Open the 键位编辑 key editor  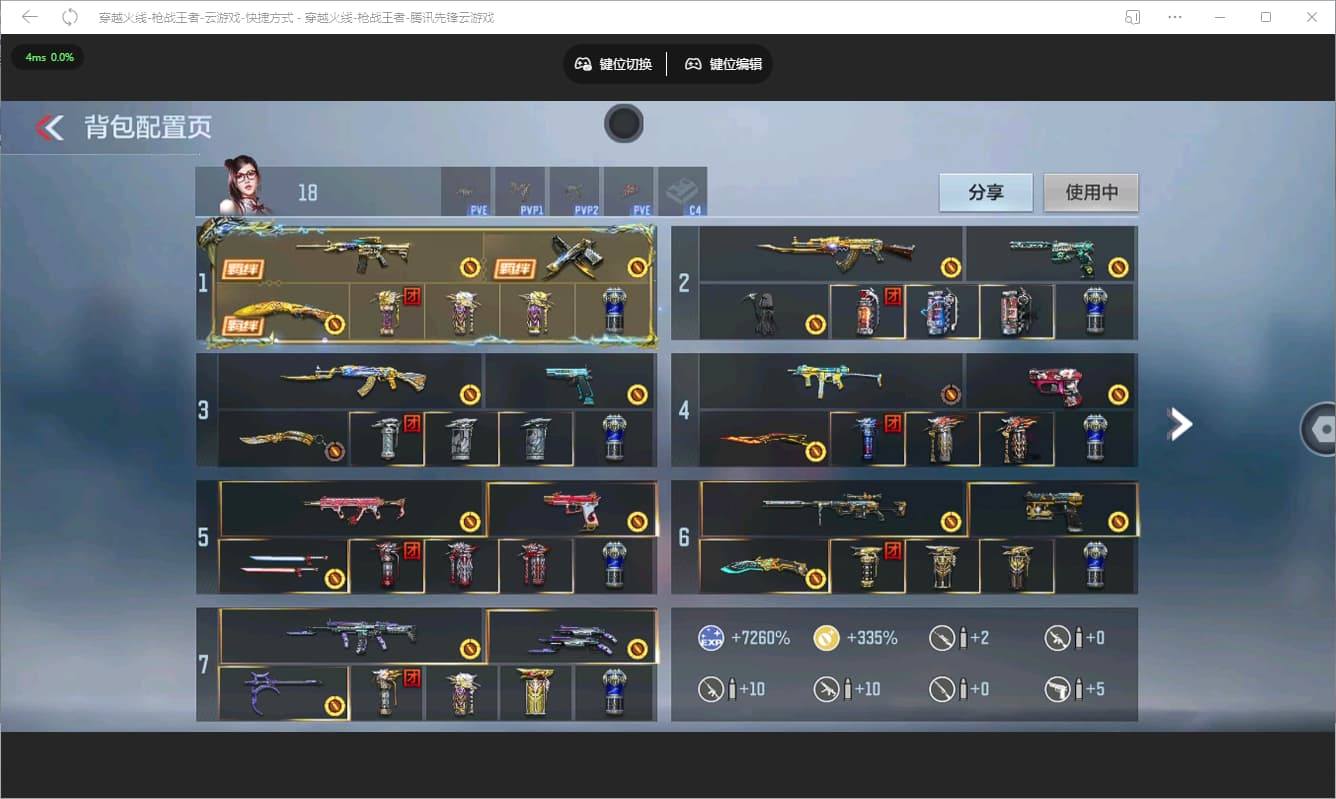tap(723, 64)
